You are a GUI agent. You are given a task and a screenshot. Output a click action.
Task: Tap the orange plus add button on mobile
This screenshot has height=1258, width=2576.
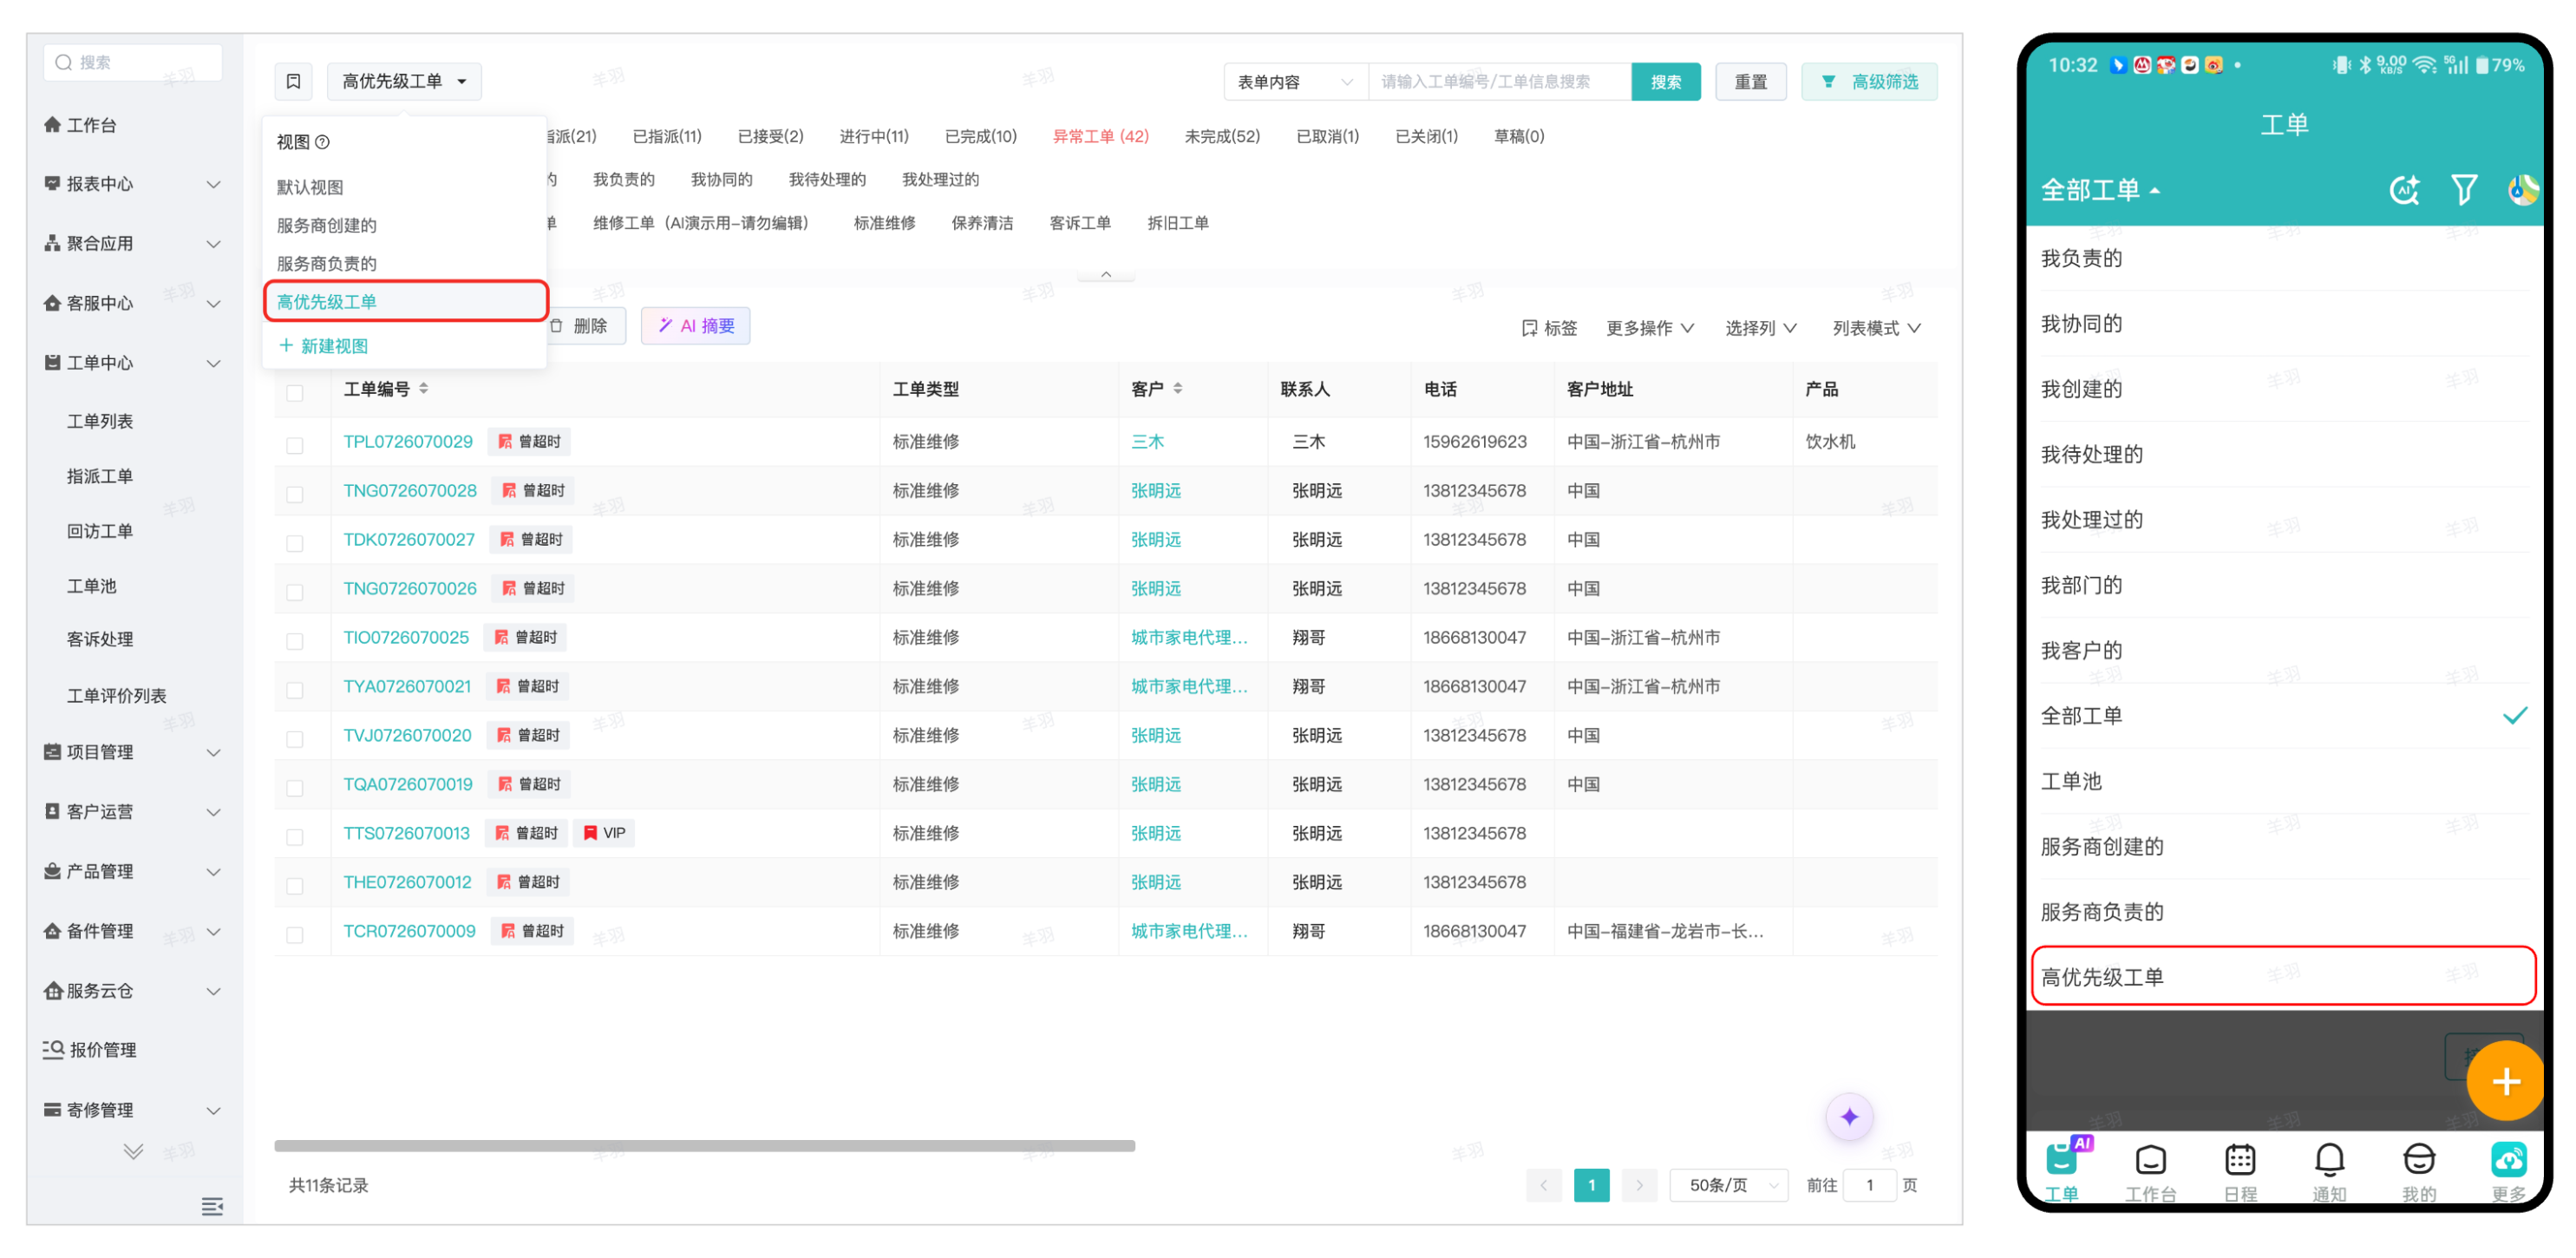[2505, 1081]
